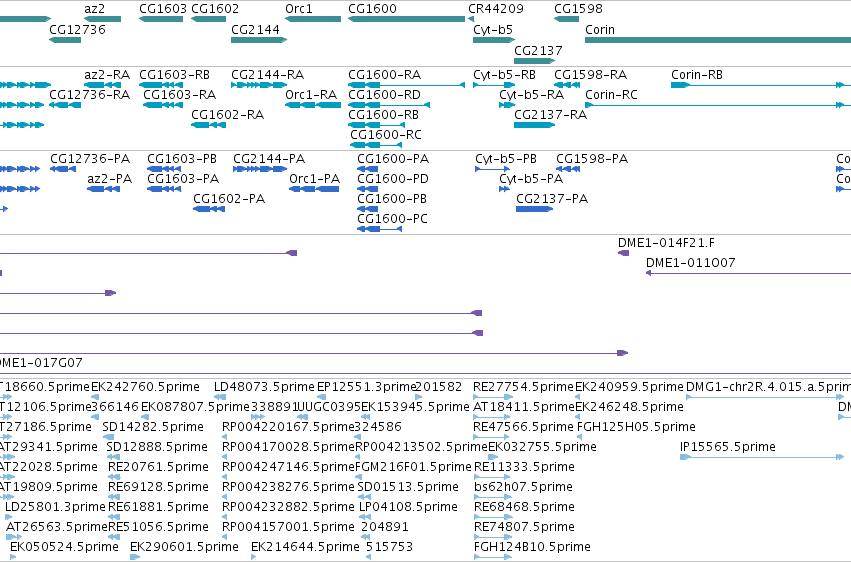The height and width of the screenshot is (562, 851).
Task: Select the DME1-017G07 clone label
Action: 41,362
